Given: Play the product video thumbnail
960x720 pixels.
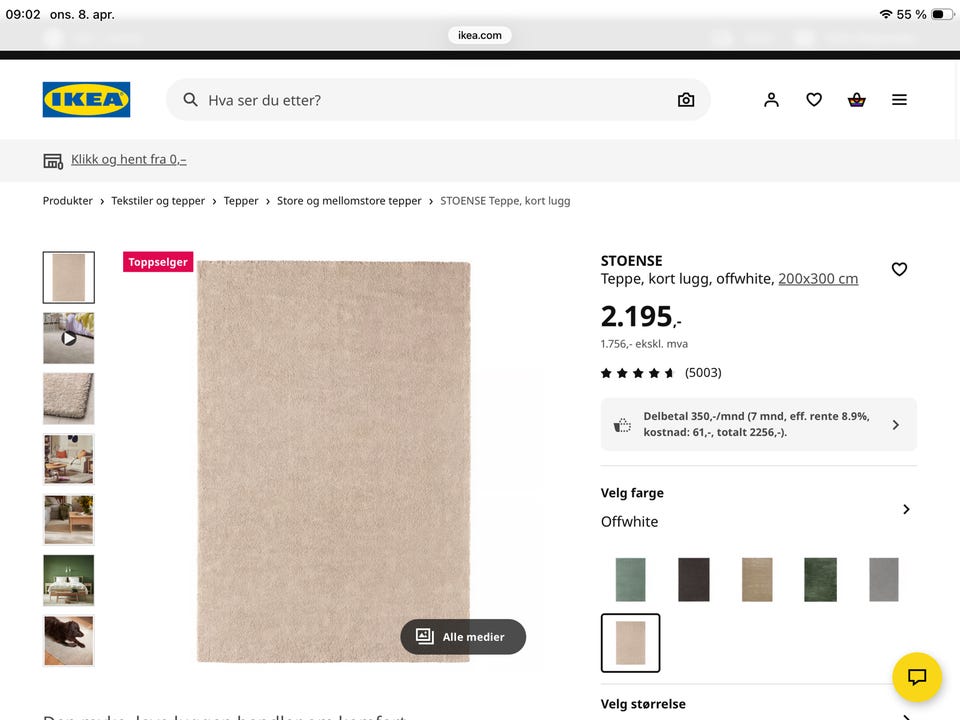Looking at the screenshot, I should [x=69, y=338].
